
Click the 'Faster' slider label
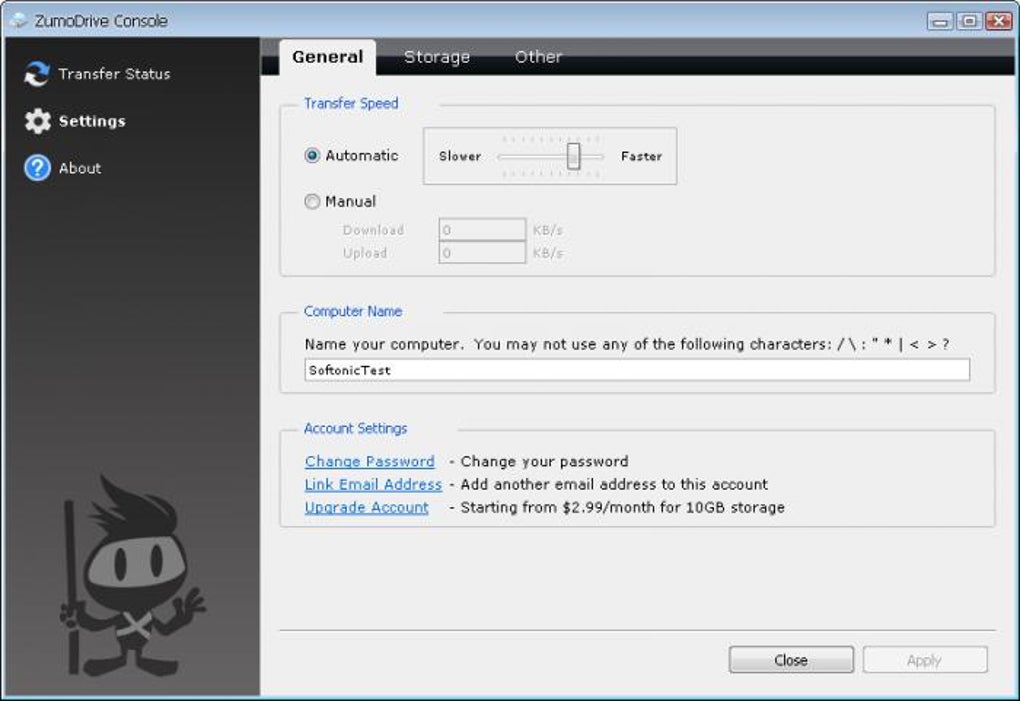tap(641, 156)
